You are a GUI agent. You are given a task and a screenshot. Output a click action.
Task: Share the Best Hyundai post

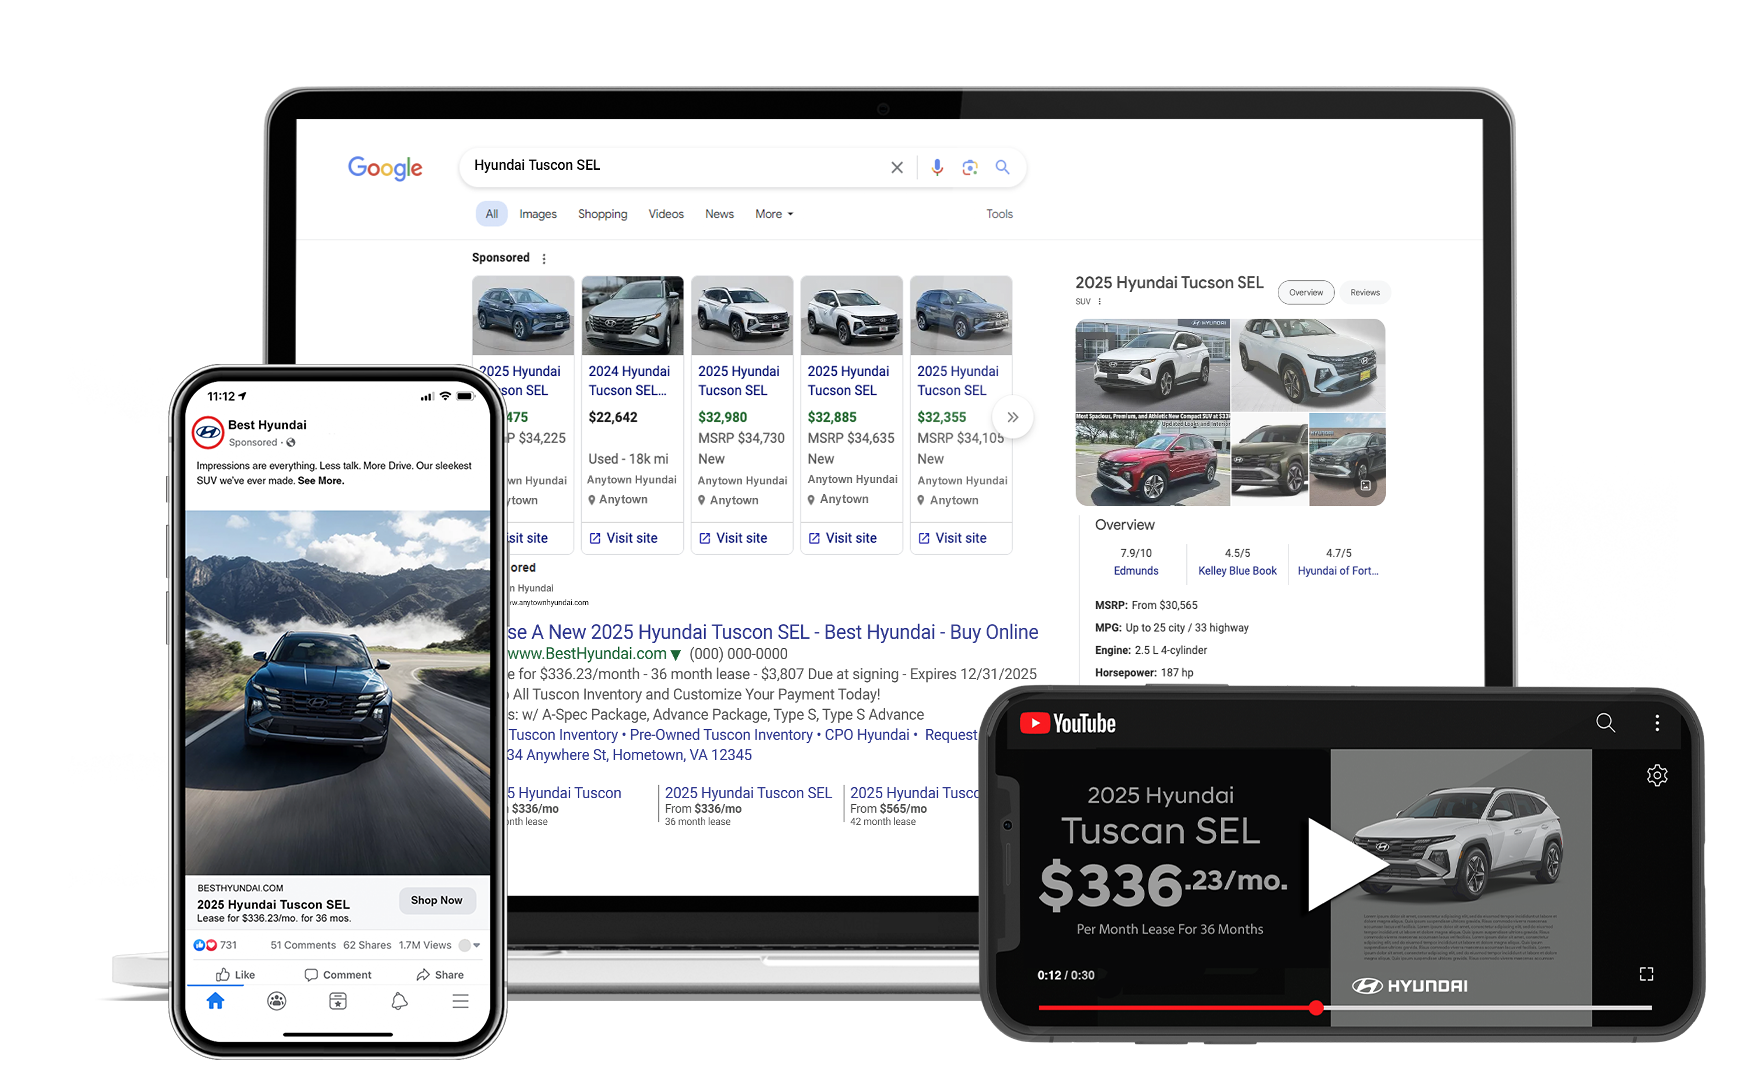click(440, 975)
